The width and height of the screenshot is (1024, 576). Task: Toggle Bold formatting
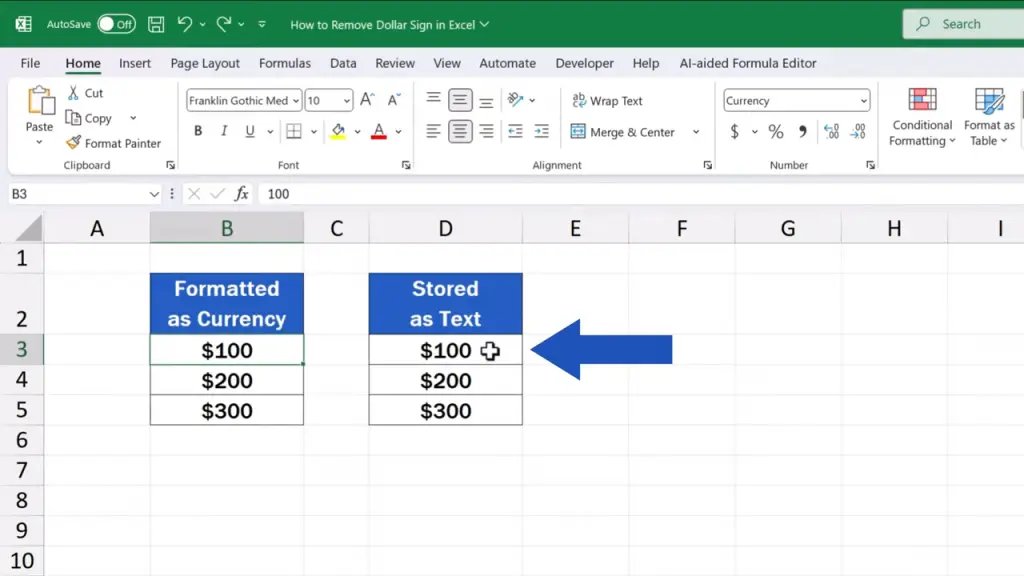click(x=198, y=132)
